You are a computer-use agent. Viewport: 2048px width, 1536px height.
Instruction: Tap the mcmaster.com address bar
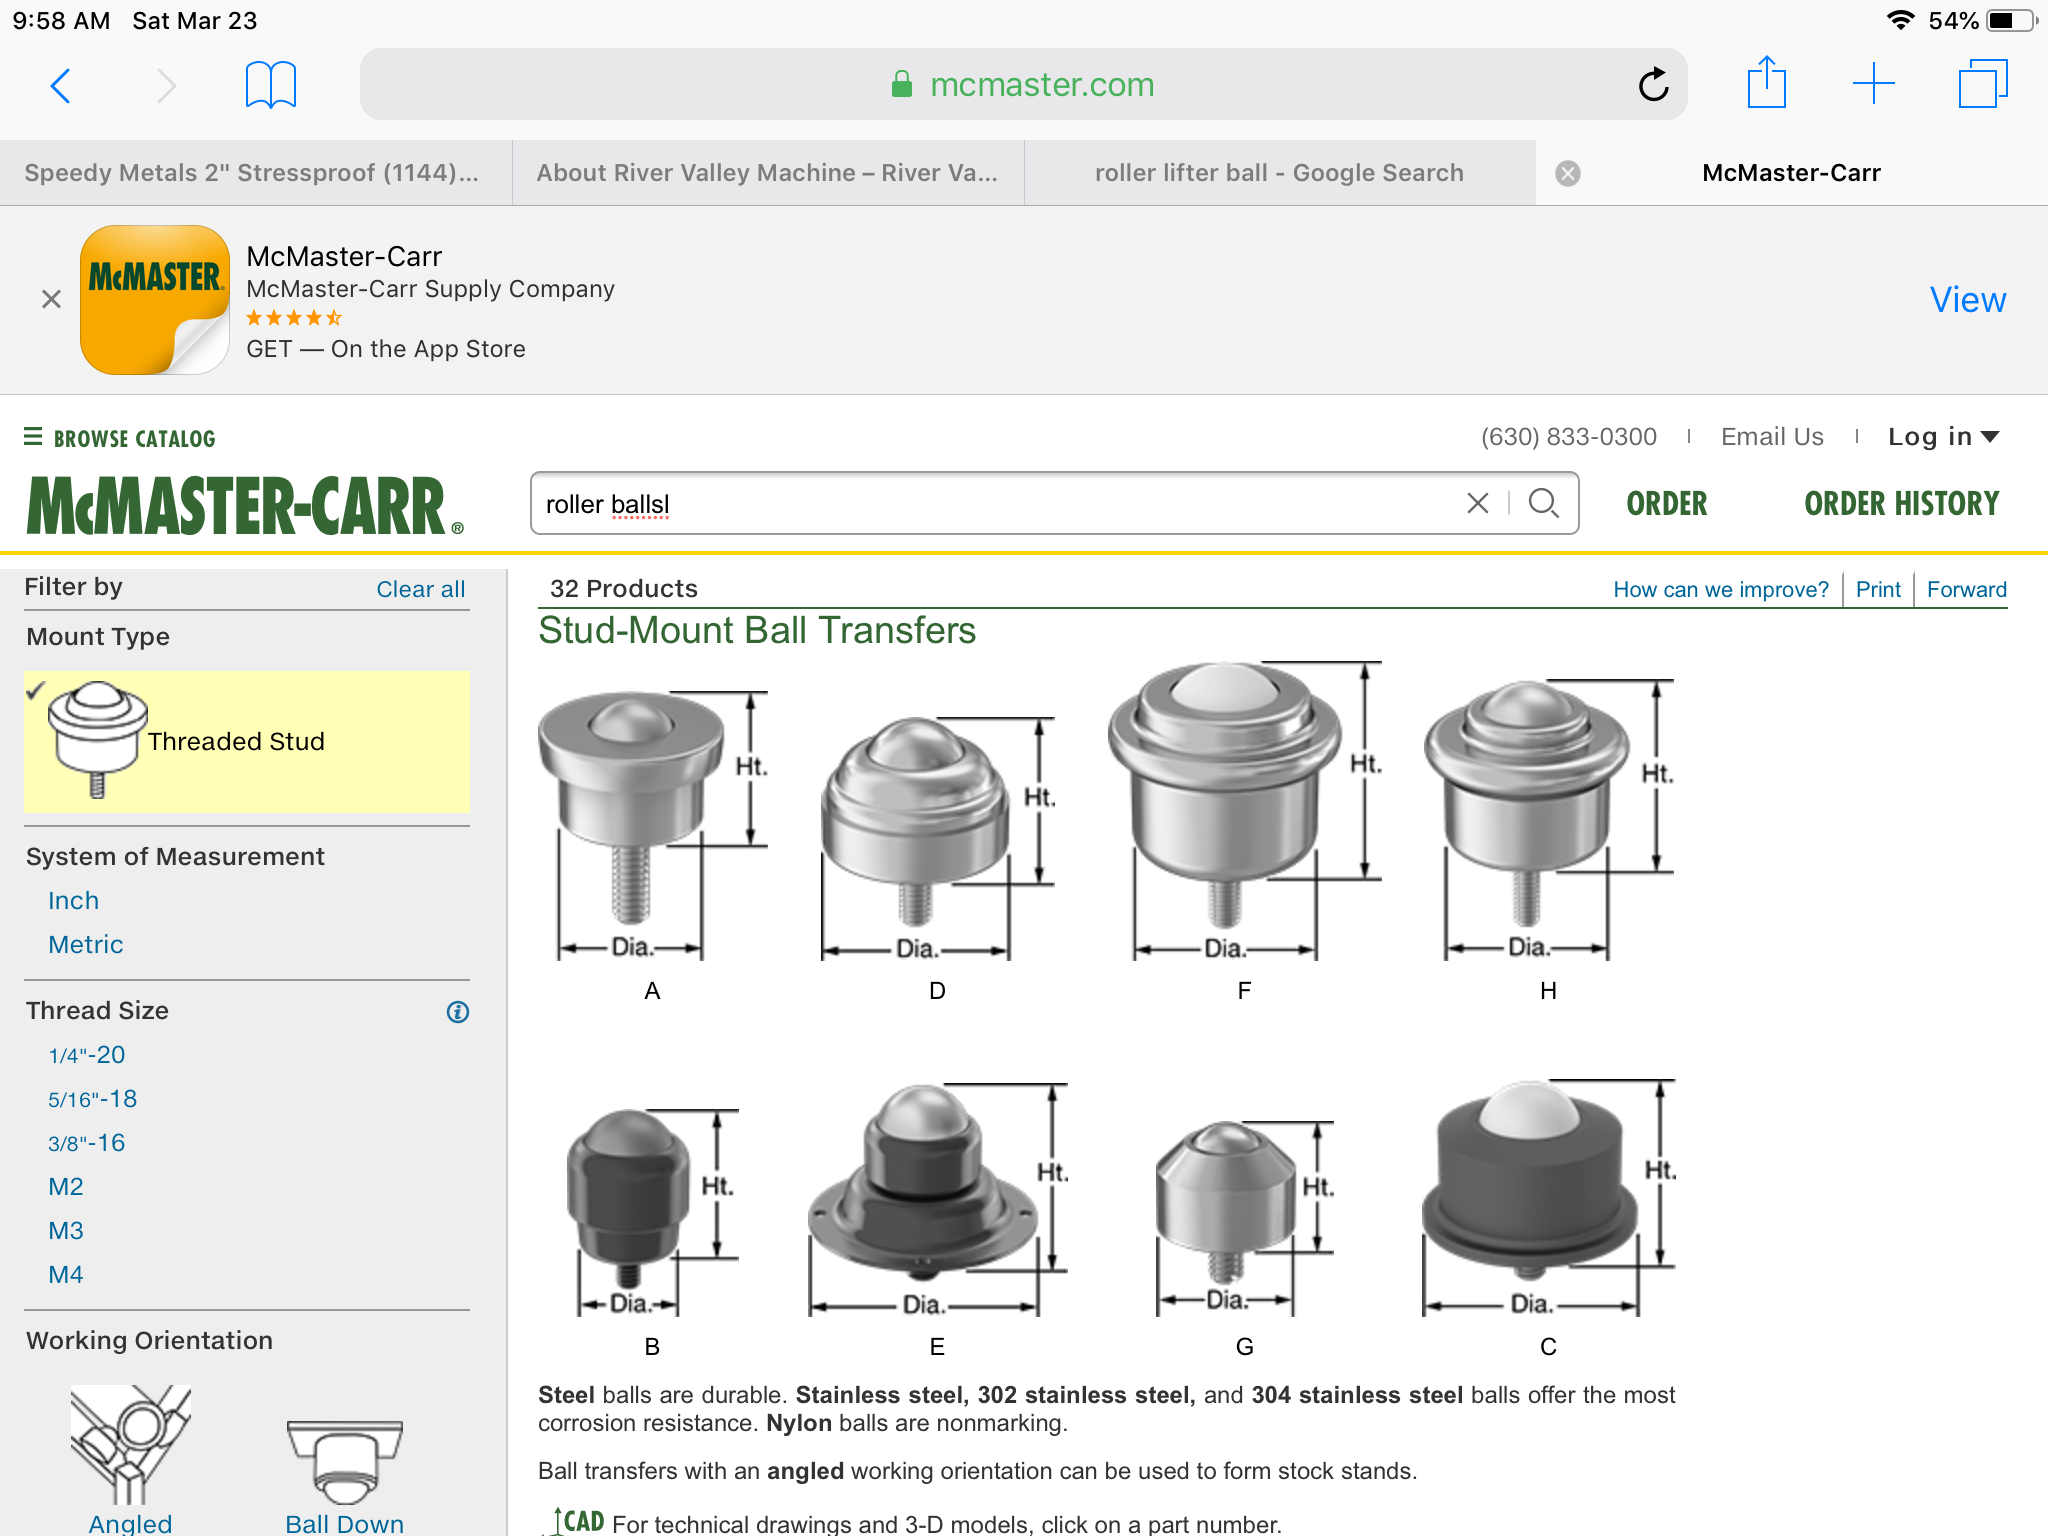point(1023,84)
